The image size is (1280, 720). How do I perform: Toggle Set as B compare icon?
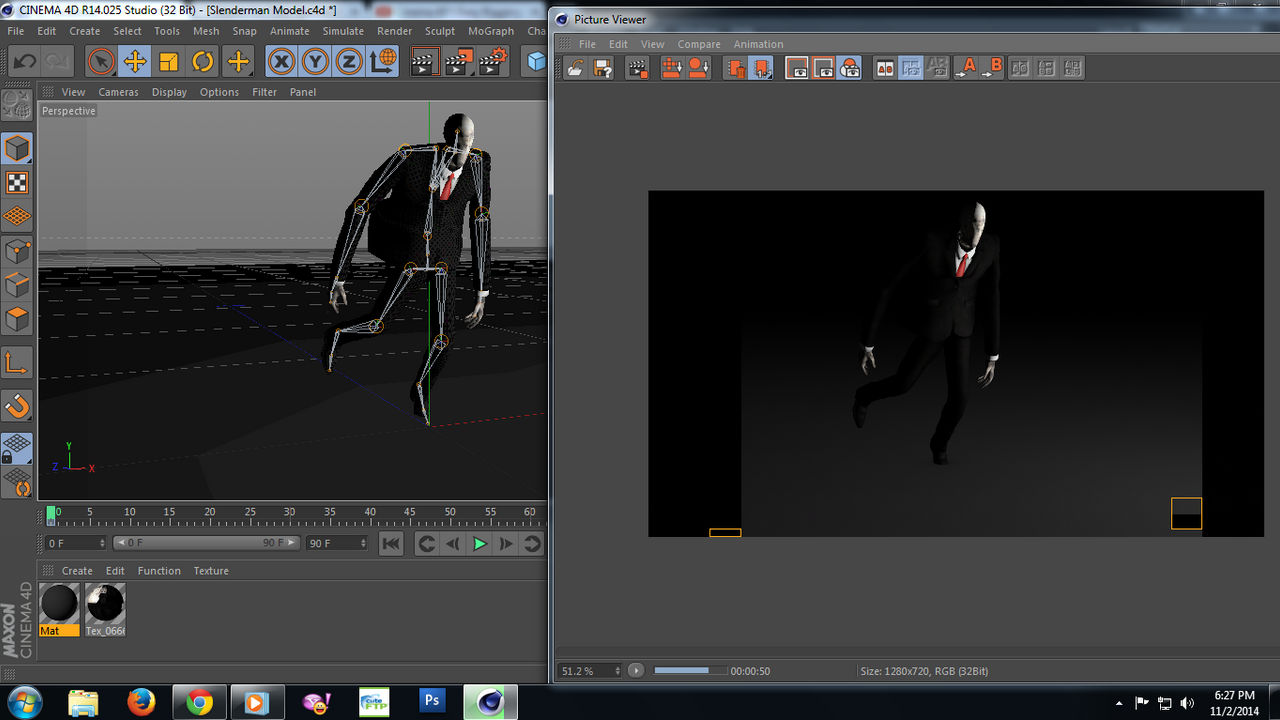(992, 68)
